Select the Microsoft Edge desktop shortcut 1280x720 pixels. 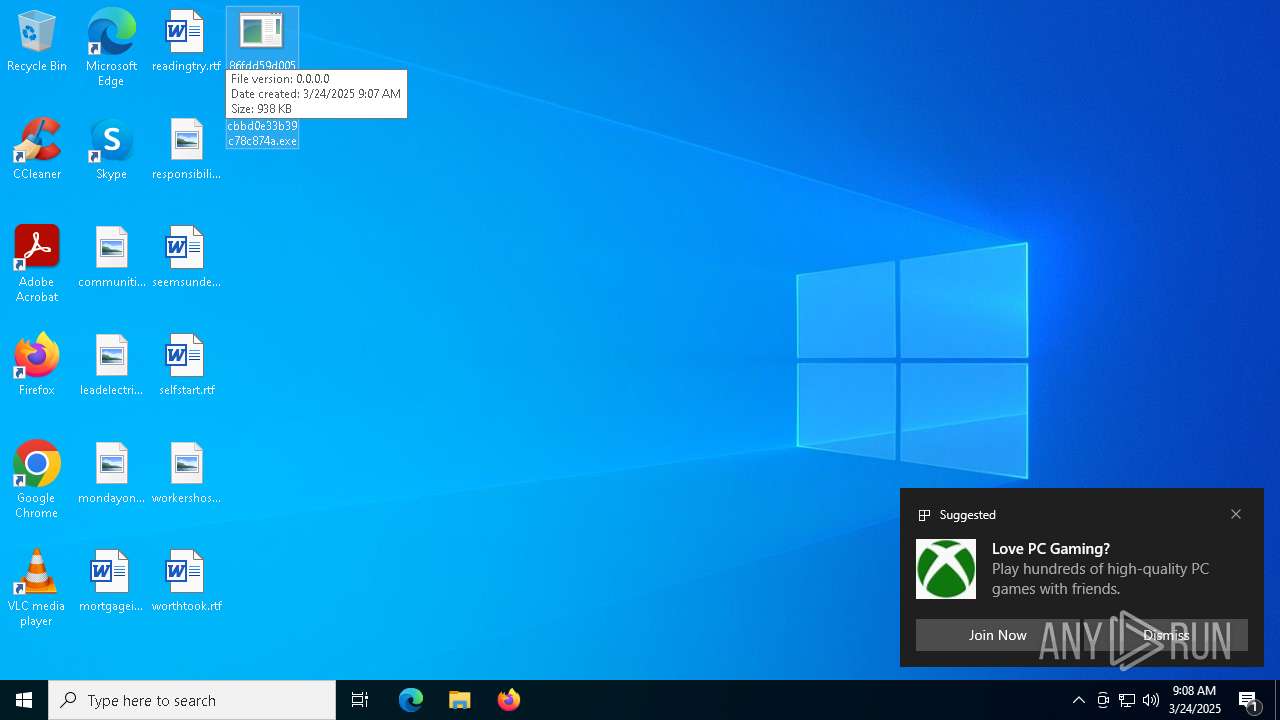(x=111, y=47)
